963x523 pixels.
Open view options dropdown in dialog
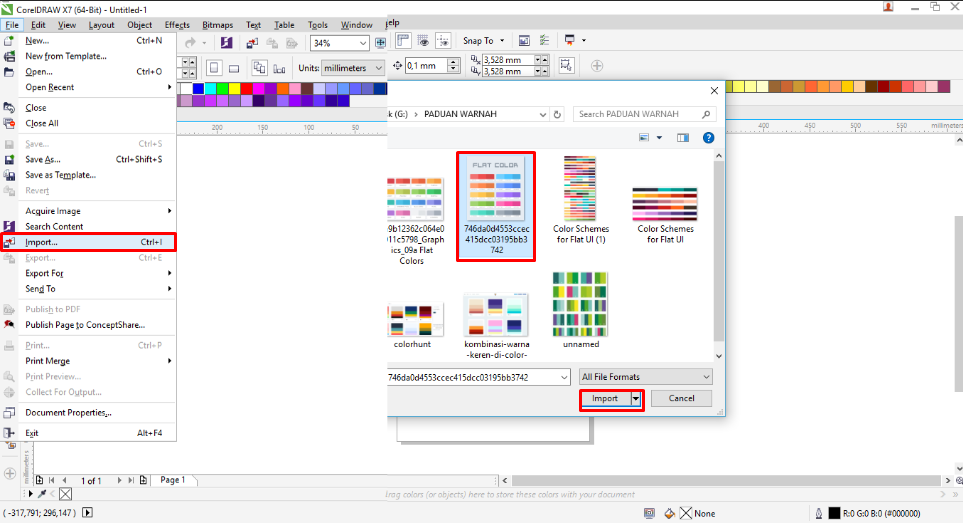tap(659, 138)
